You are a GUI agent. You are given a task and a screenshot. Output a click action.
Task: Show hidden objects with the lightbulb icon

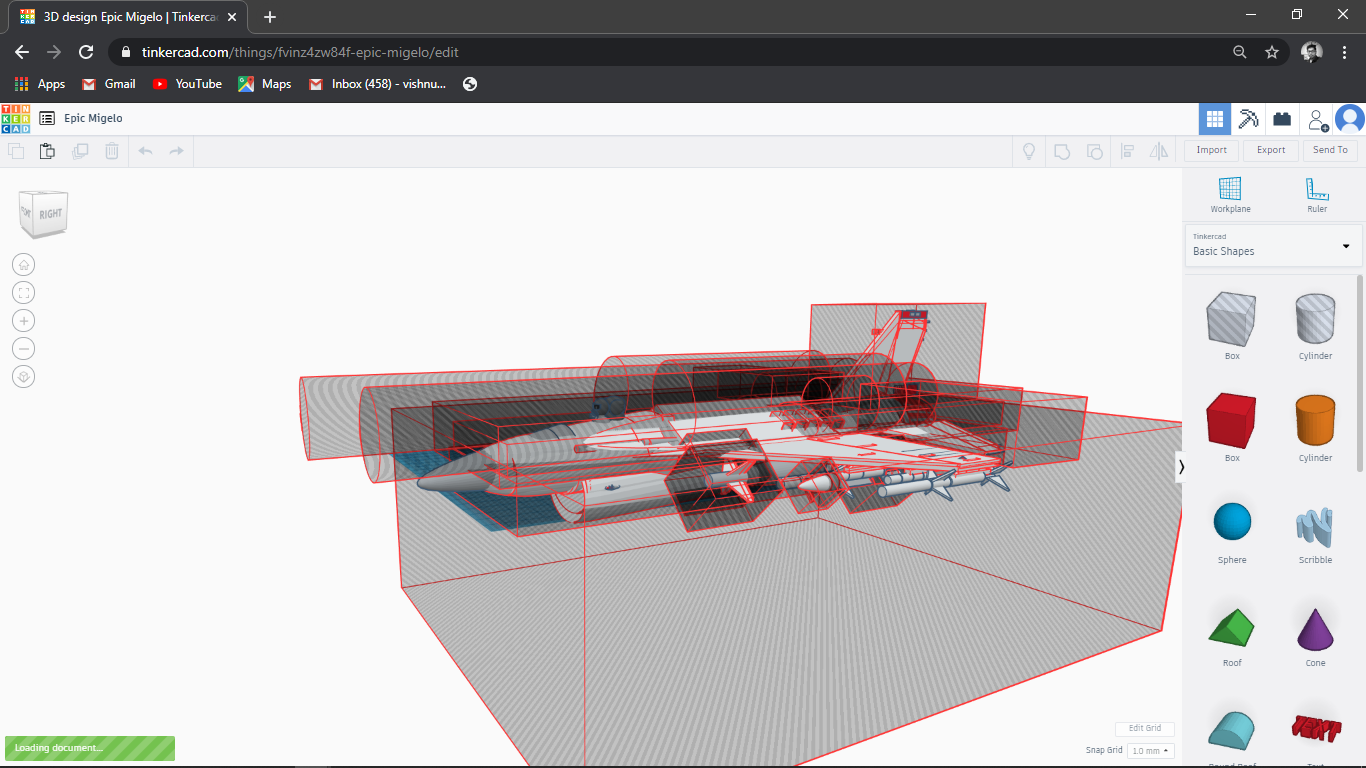1028,151
